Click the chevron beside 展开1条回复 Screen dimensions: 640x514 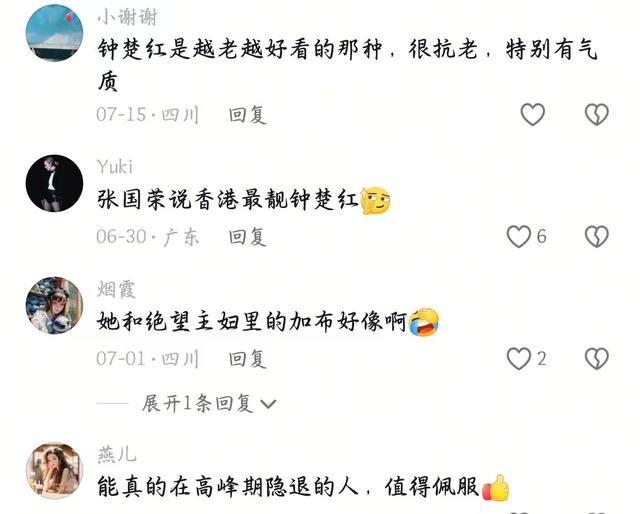268,404
